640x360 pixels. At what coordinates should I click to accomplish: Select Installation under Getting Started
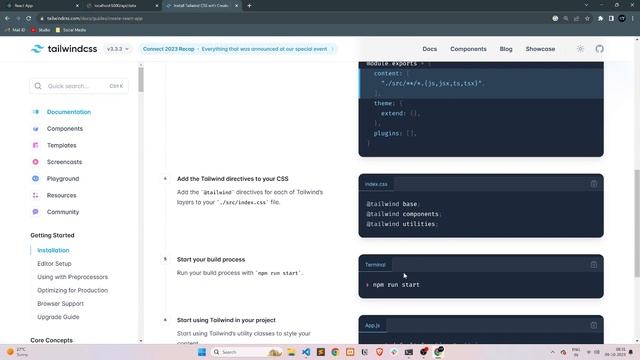(x=53, y=250)
